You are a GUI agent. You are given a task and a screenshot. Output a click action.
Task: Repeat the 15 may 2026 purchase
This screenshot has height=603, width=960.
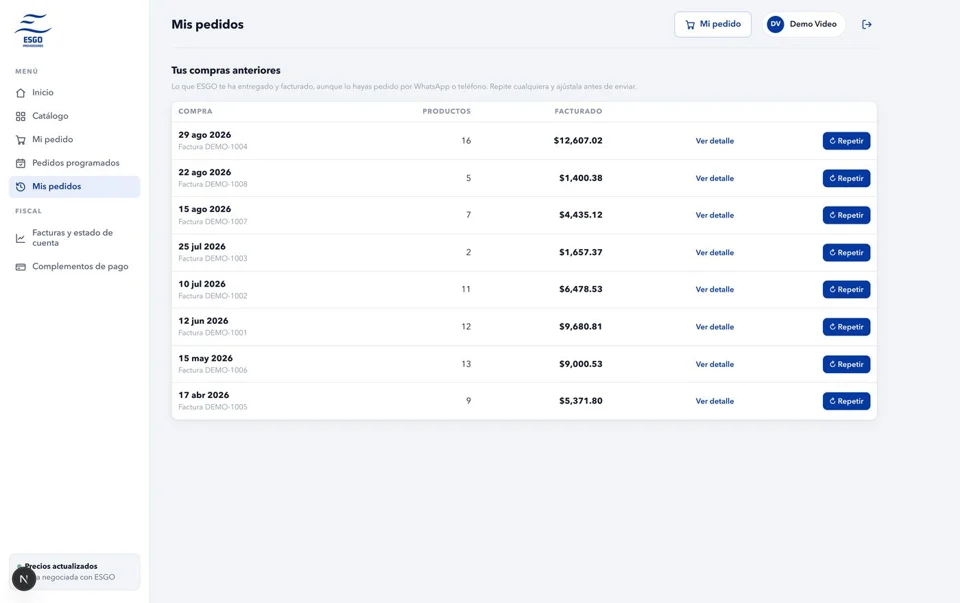point(846,364)
